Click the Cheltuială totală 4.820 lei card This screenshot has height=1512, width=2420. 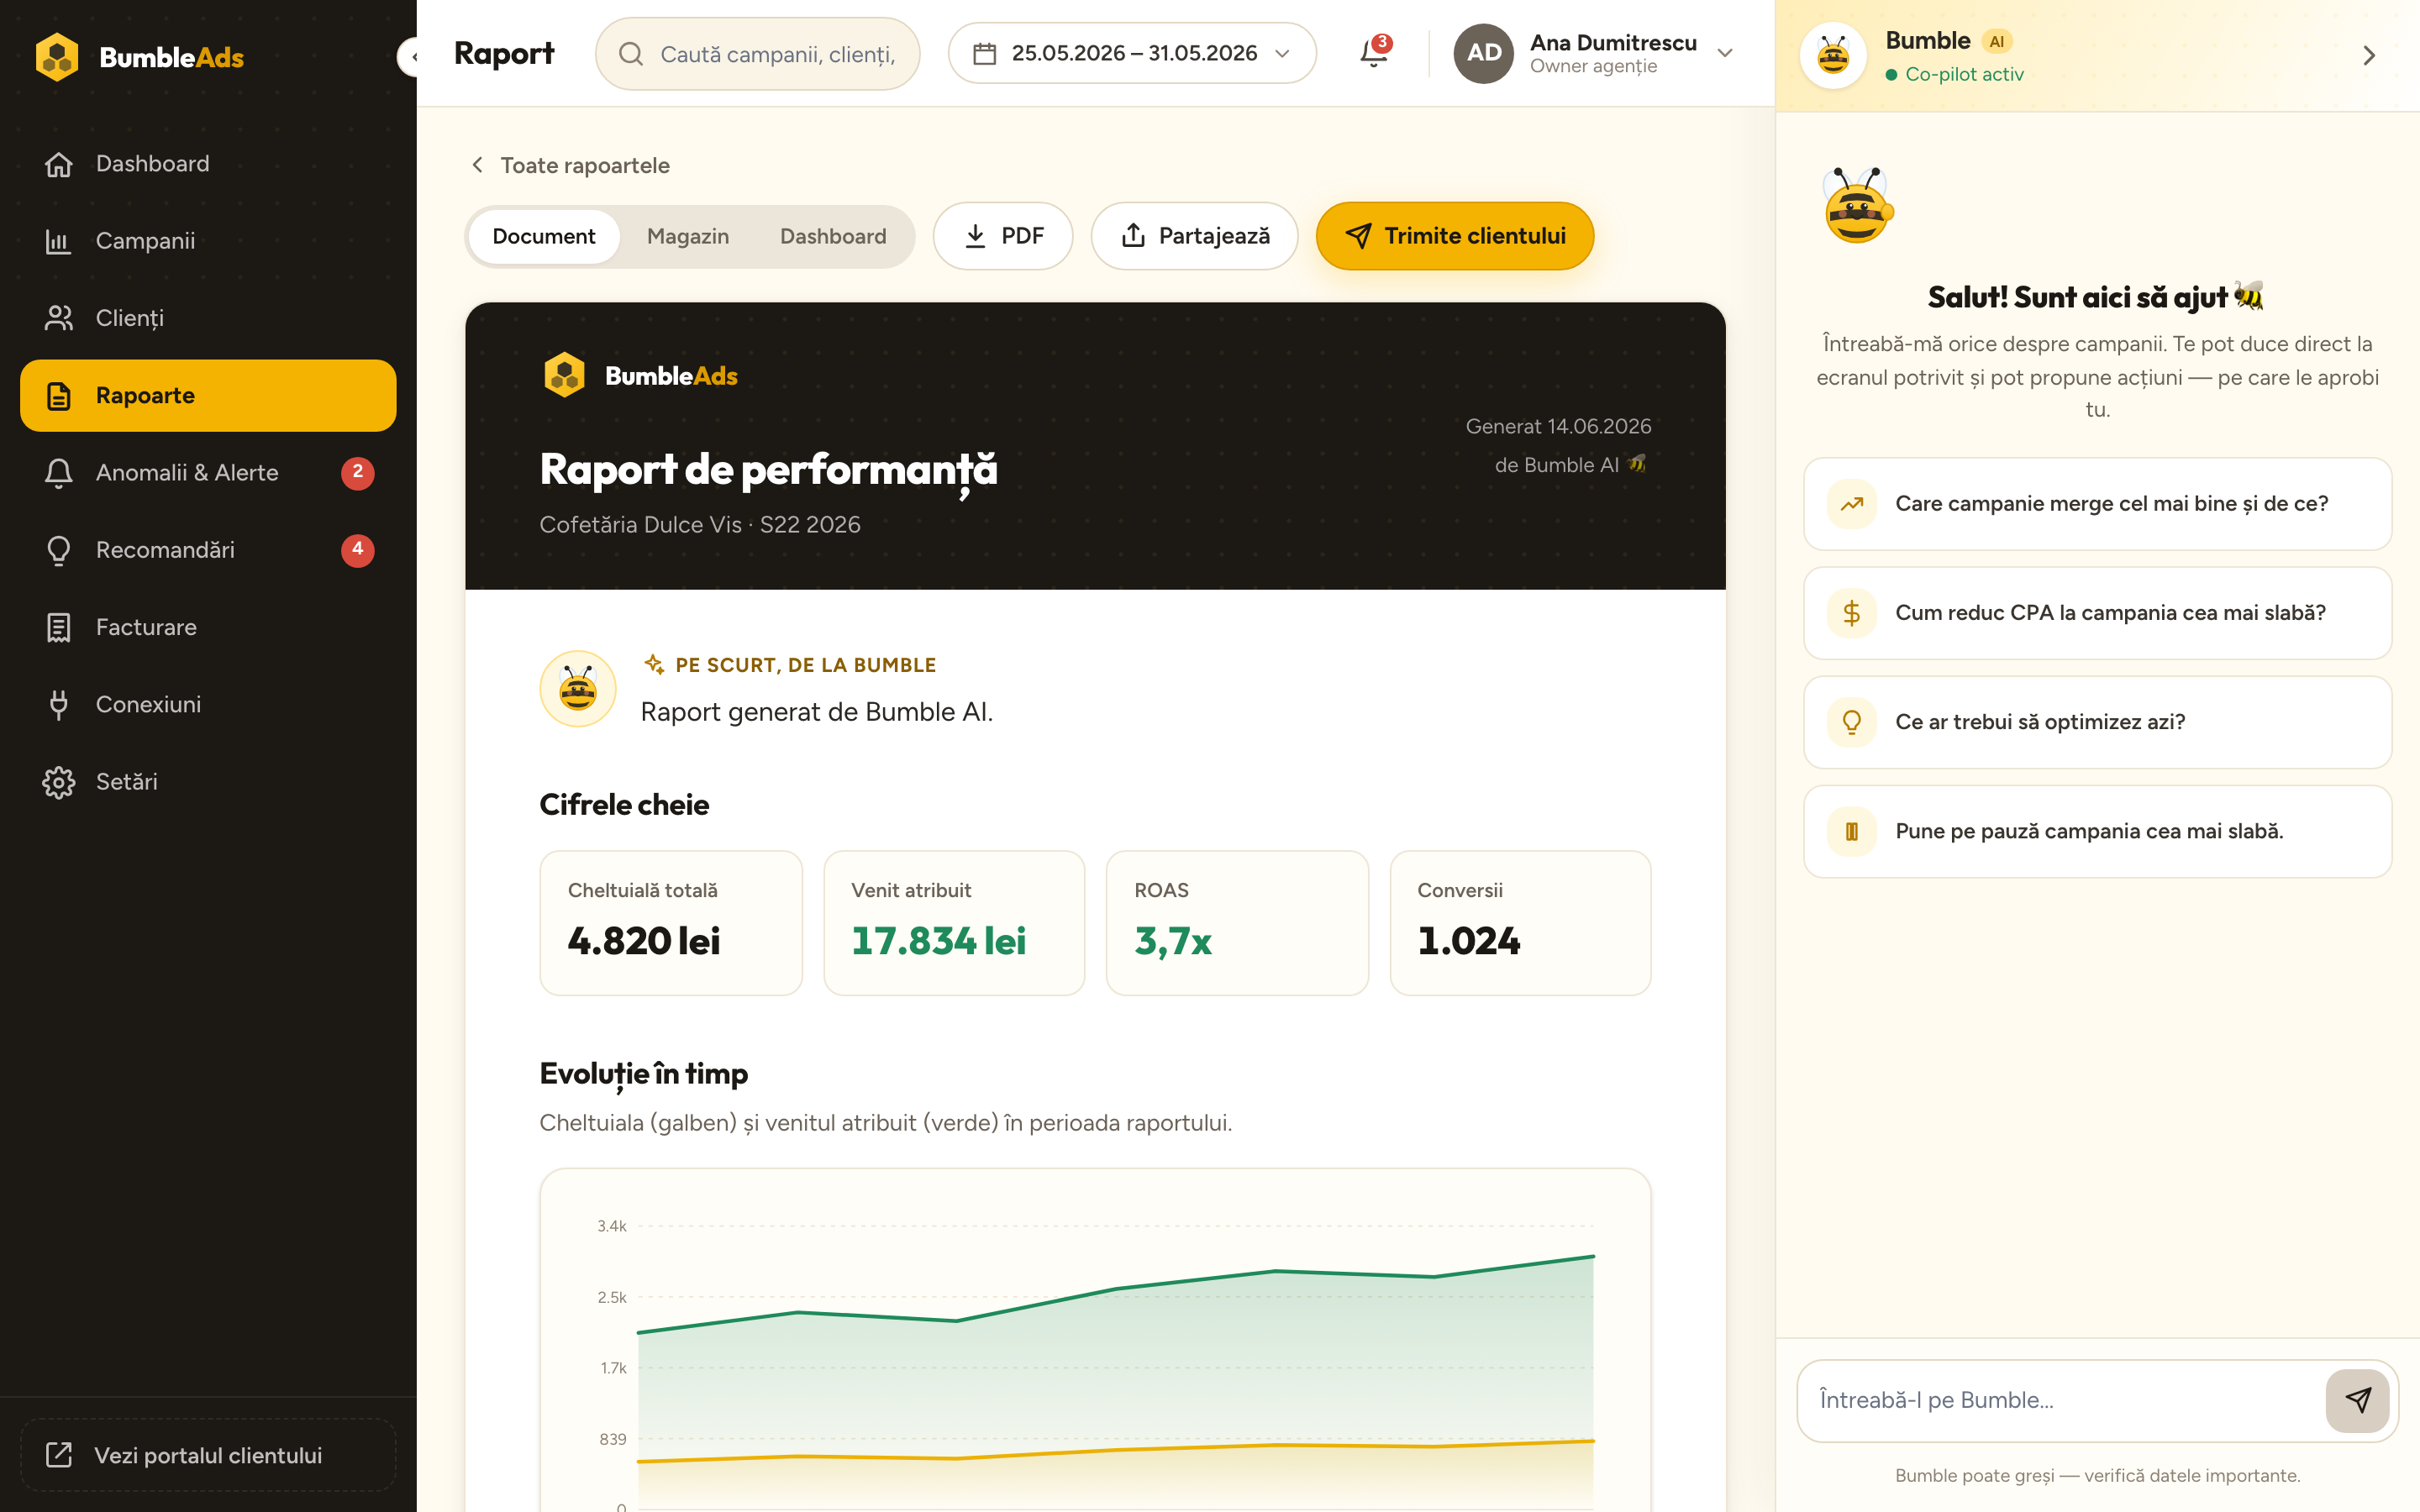(671, 923)
